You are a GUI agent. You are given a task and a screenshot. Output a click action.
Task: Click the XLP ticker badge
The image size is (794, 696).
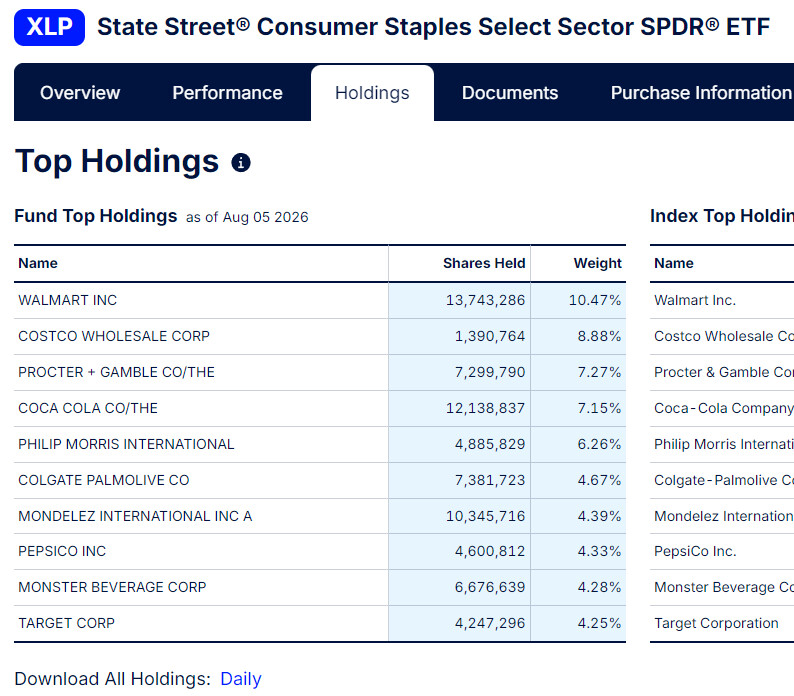coord(49,27)
